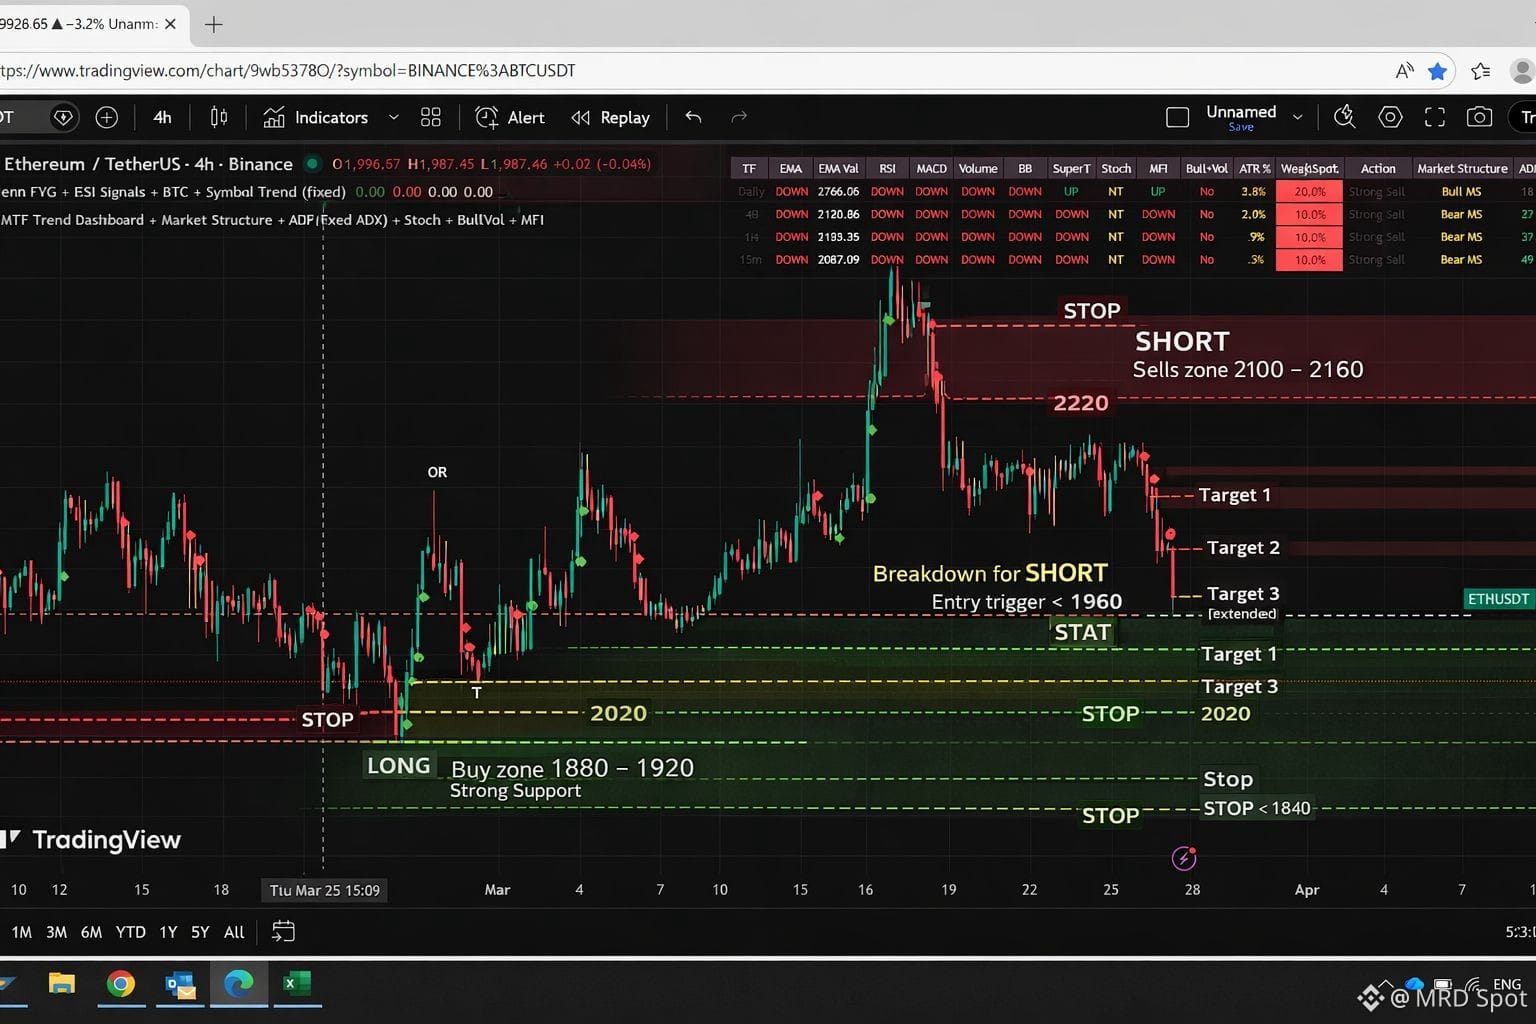The width and height of the screenshot is (1536, 1024).
Task: Open the Indicators panel
Action: pyautogui.click(x=316, y=117)
